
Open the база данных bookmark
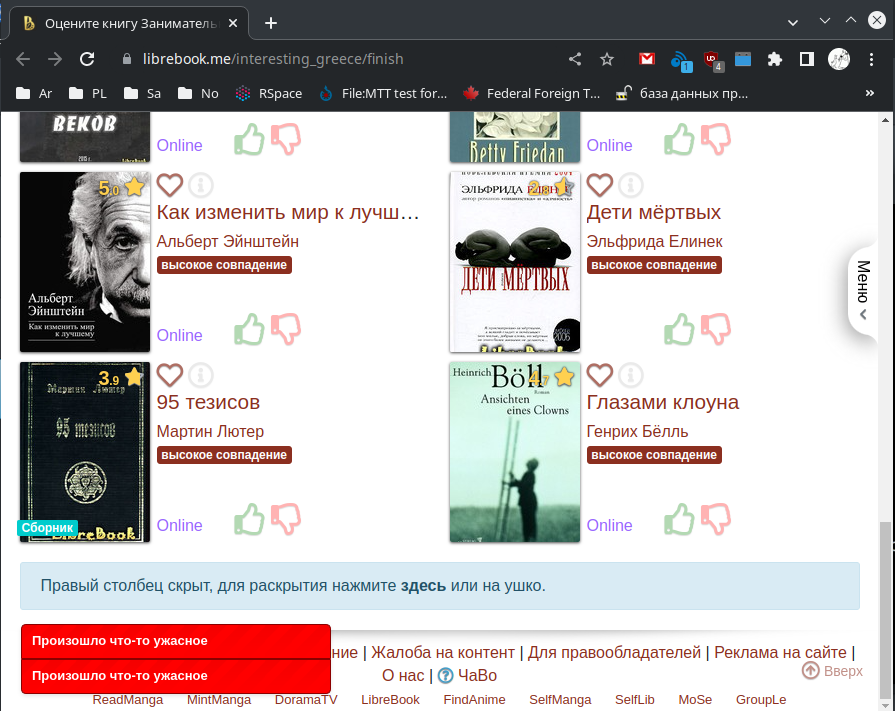pos(682,93)
